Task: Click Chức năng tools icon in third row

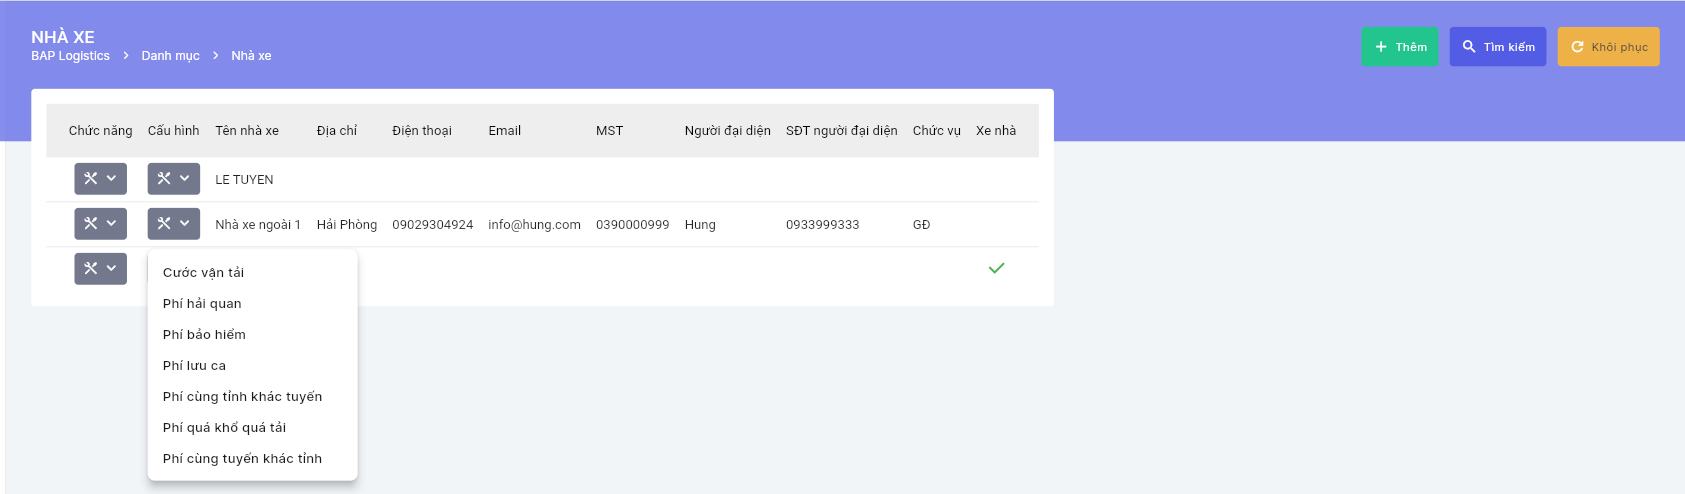Action: (91, 269)
